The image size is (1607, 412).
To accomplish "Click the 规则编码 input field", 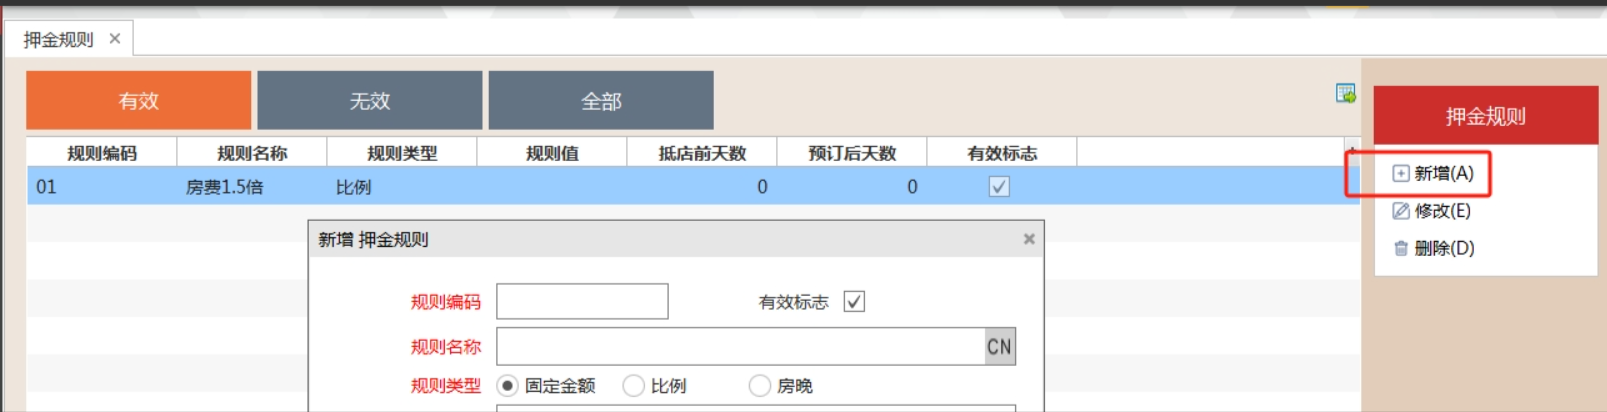I will [x=582, y=302].
